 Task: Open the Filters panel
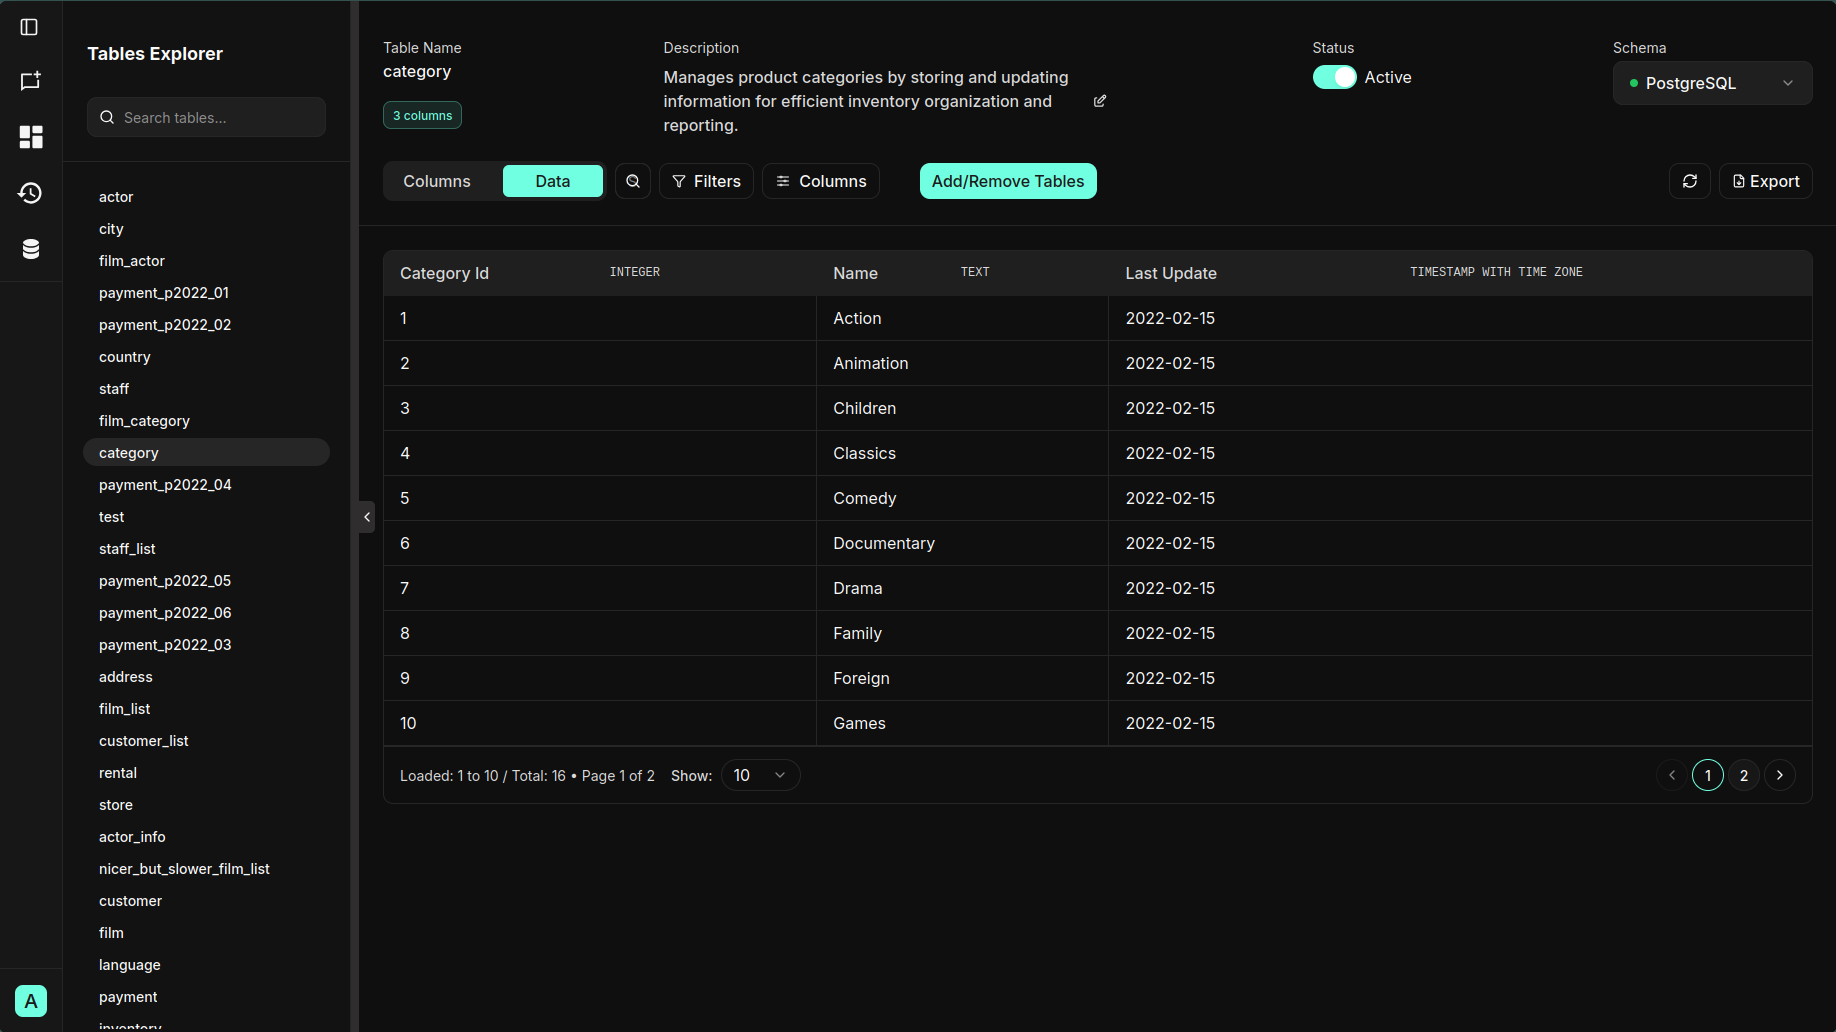pos(706,181)
